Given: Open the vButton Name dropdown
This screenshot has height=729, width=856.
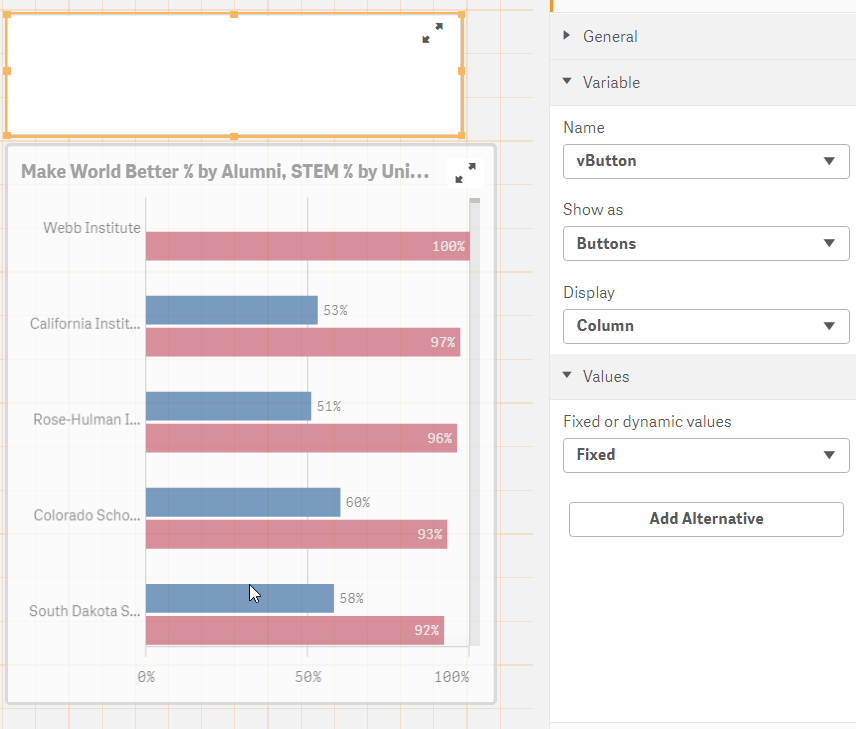Looking at the screenshot, I should coord(706,161).
